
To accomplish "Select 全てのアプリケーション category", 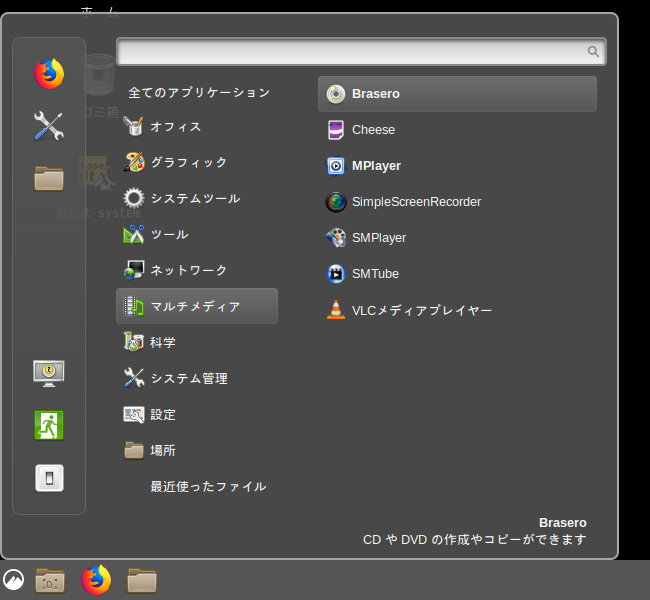I will point(199,92).
